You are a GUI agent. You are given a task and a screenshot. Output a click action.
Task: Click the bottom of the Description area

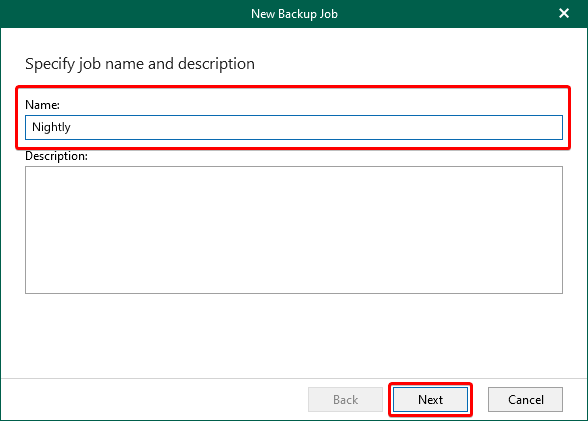click(x=294, y=287)
